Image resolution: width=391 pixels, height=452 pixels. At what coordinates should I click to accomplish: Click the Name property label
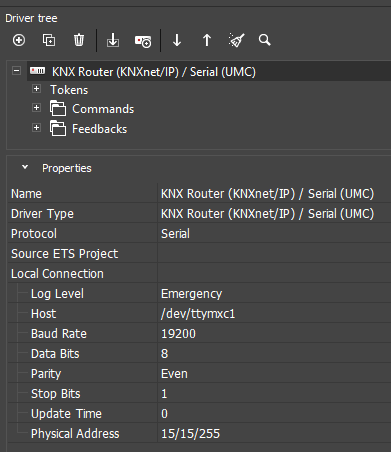click(26, 194)
